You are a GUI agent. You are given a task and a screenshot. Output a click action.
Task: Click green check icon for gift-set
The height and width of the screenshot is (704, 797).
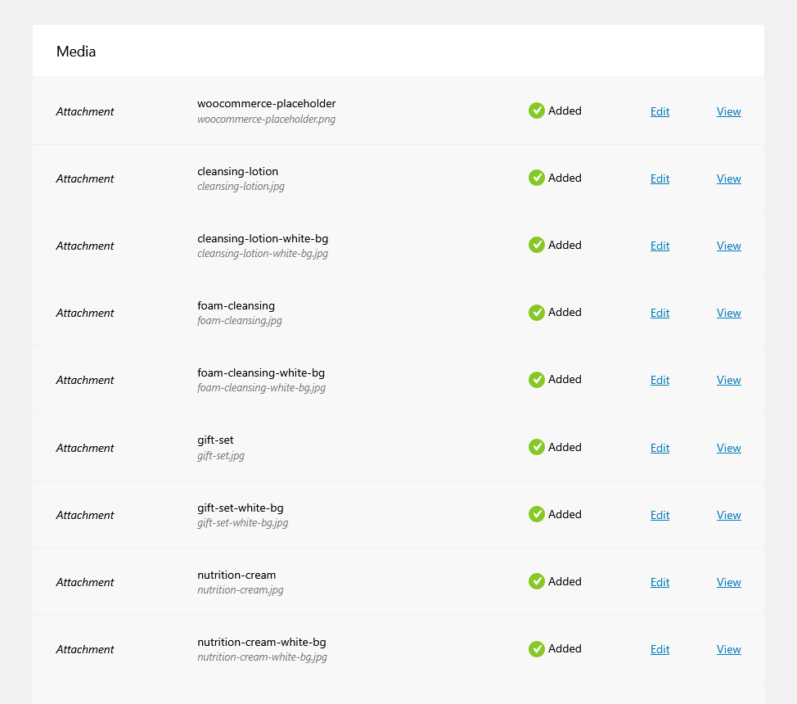536,447
